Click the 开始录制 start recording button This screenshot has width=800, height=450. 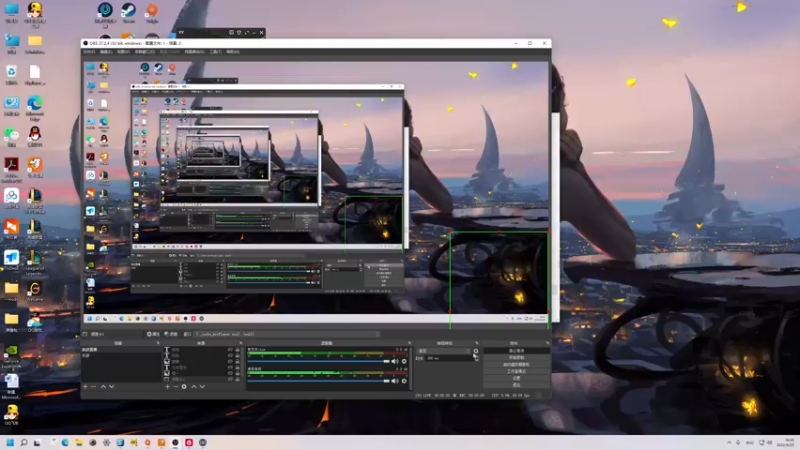coord(516,358)
